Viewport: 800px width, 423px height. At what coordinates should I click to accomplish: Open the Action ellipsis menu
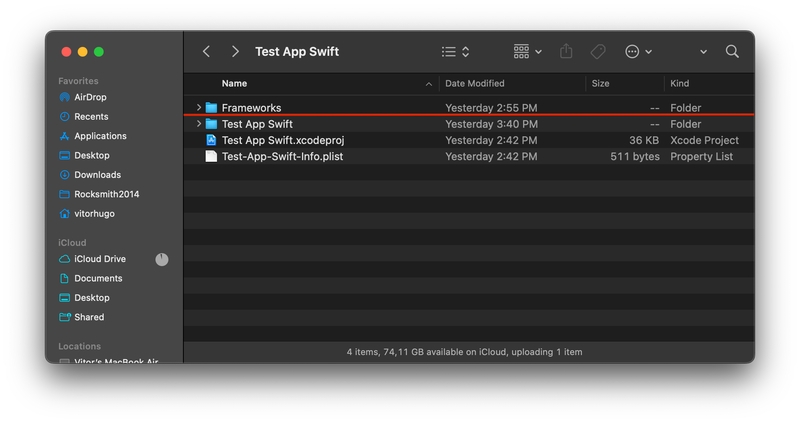coord(638,52)
